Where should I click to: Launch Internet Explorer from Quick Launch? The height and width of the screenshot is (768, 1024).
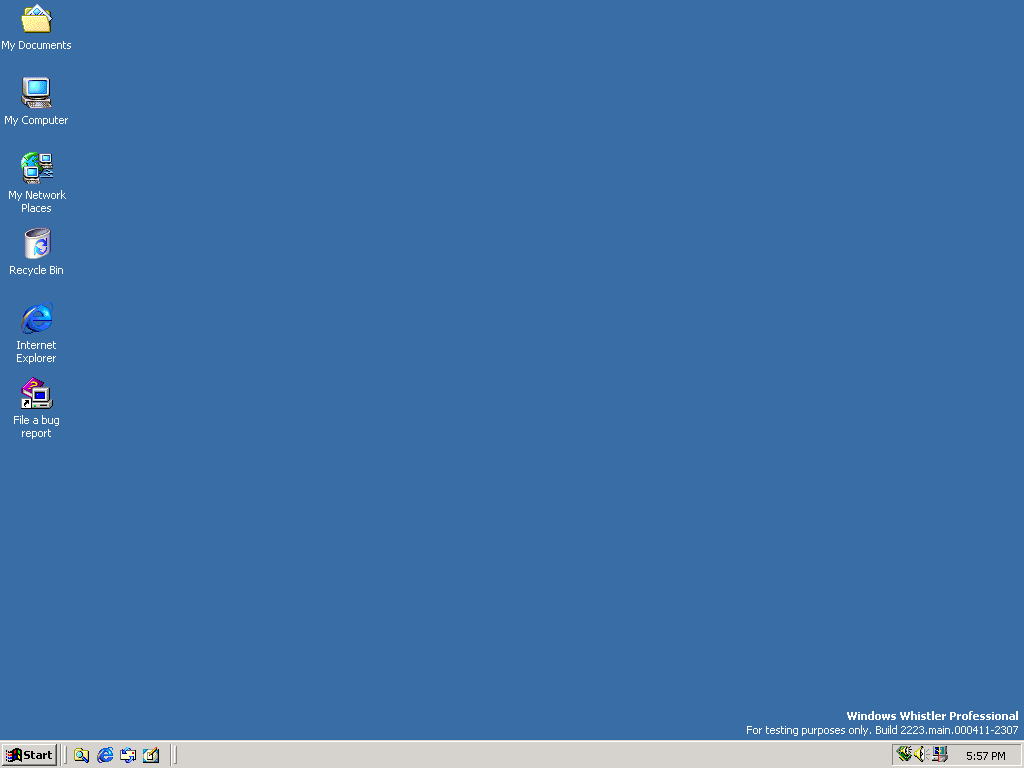pos(104,755)
